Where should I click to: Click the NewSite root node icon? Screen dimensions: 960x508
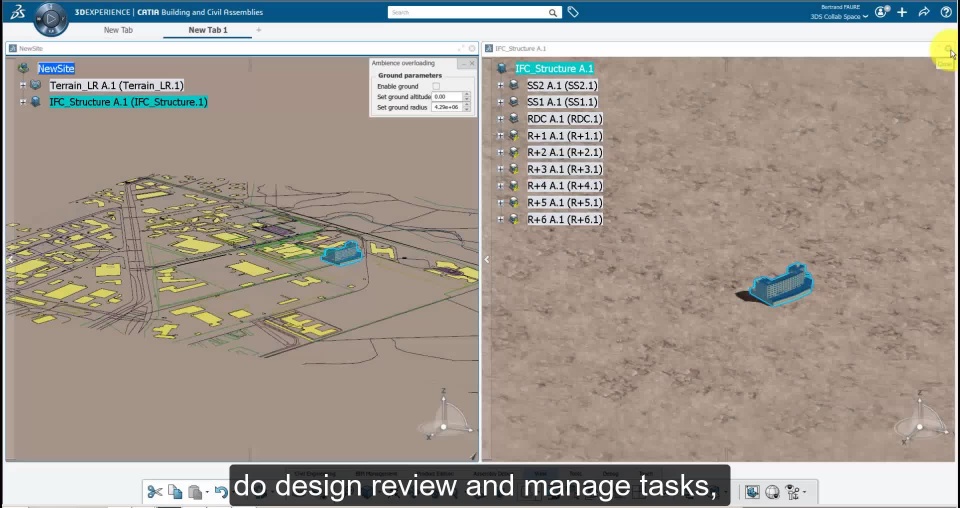[x=23, y=69]
